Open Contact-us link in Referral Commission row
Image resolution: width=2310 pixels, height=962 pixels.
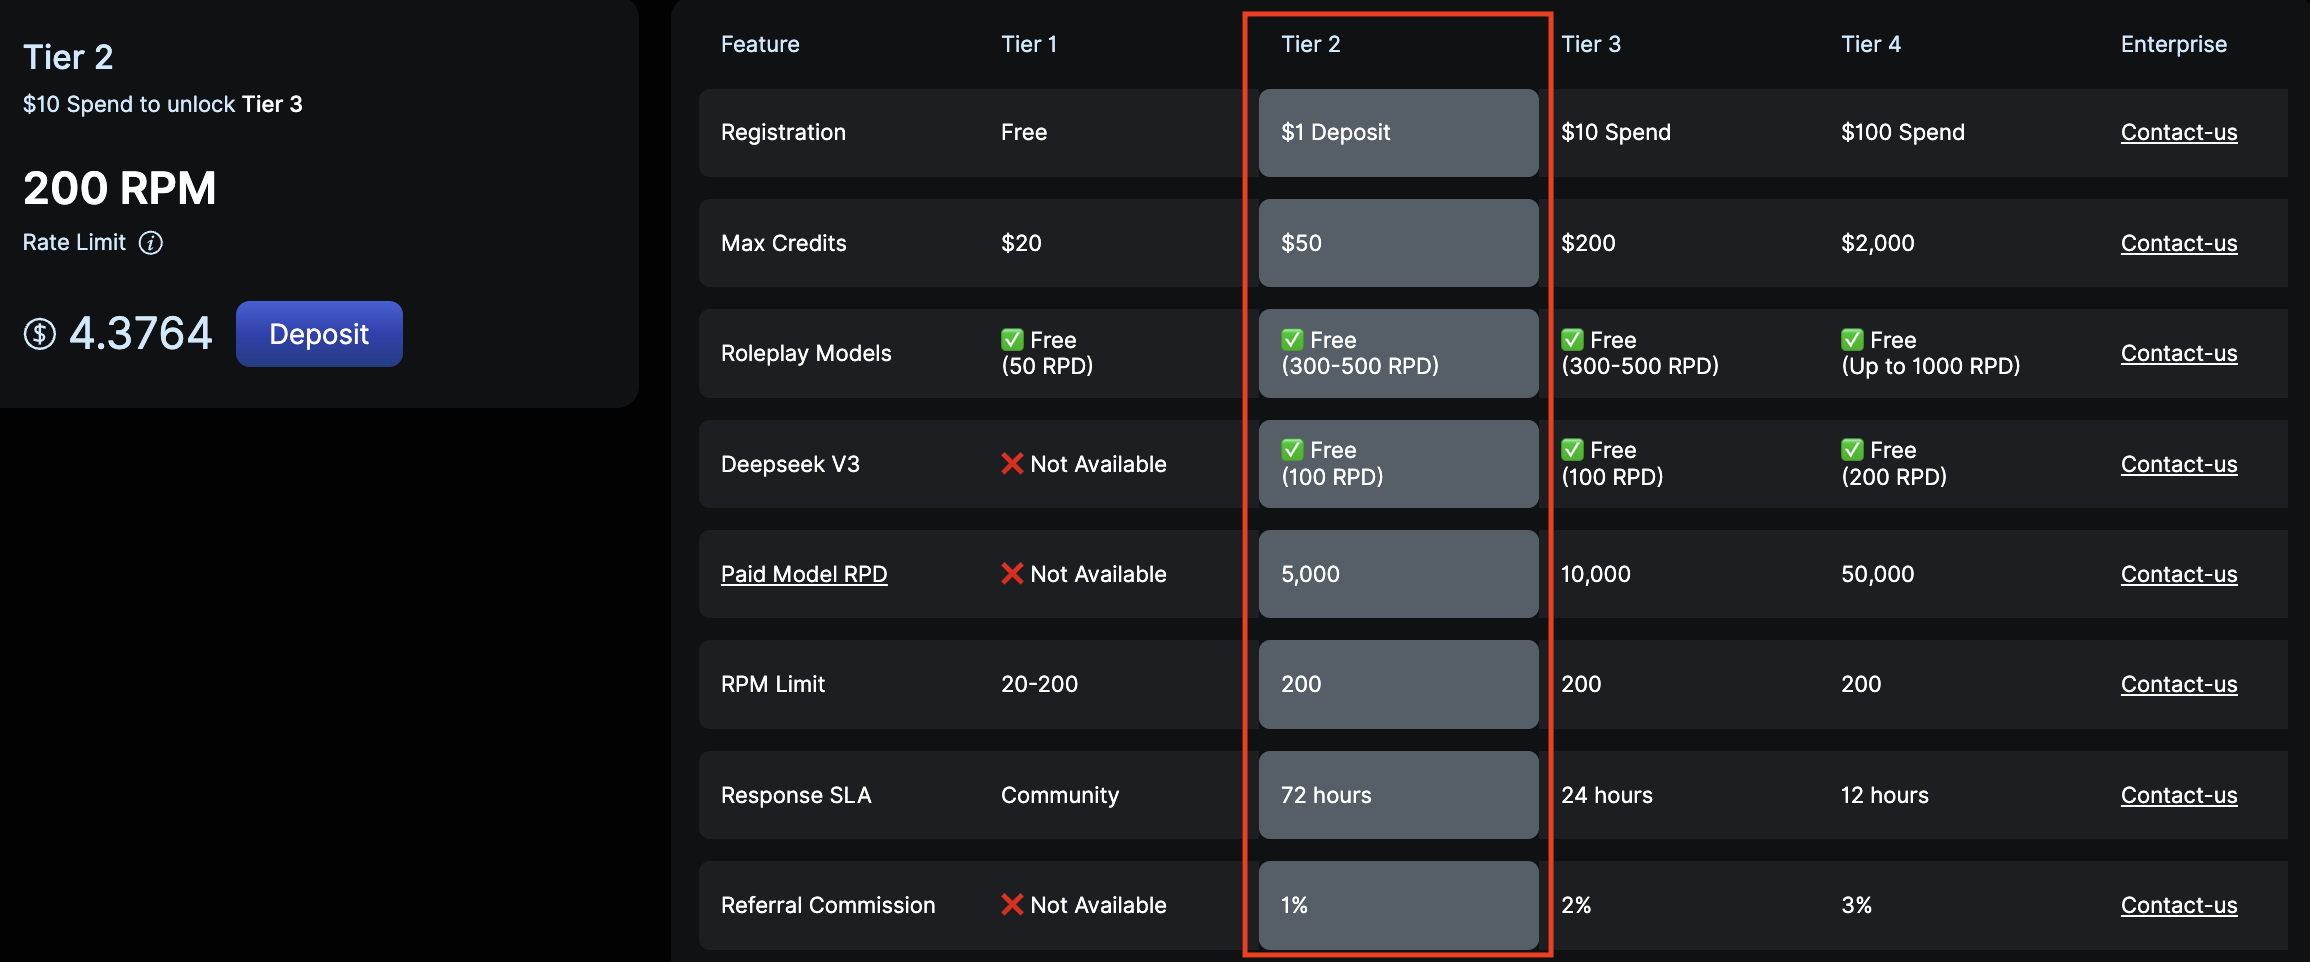point(2179,905)
